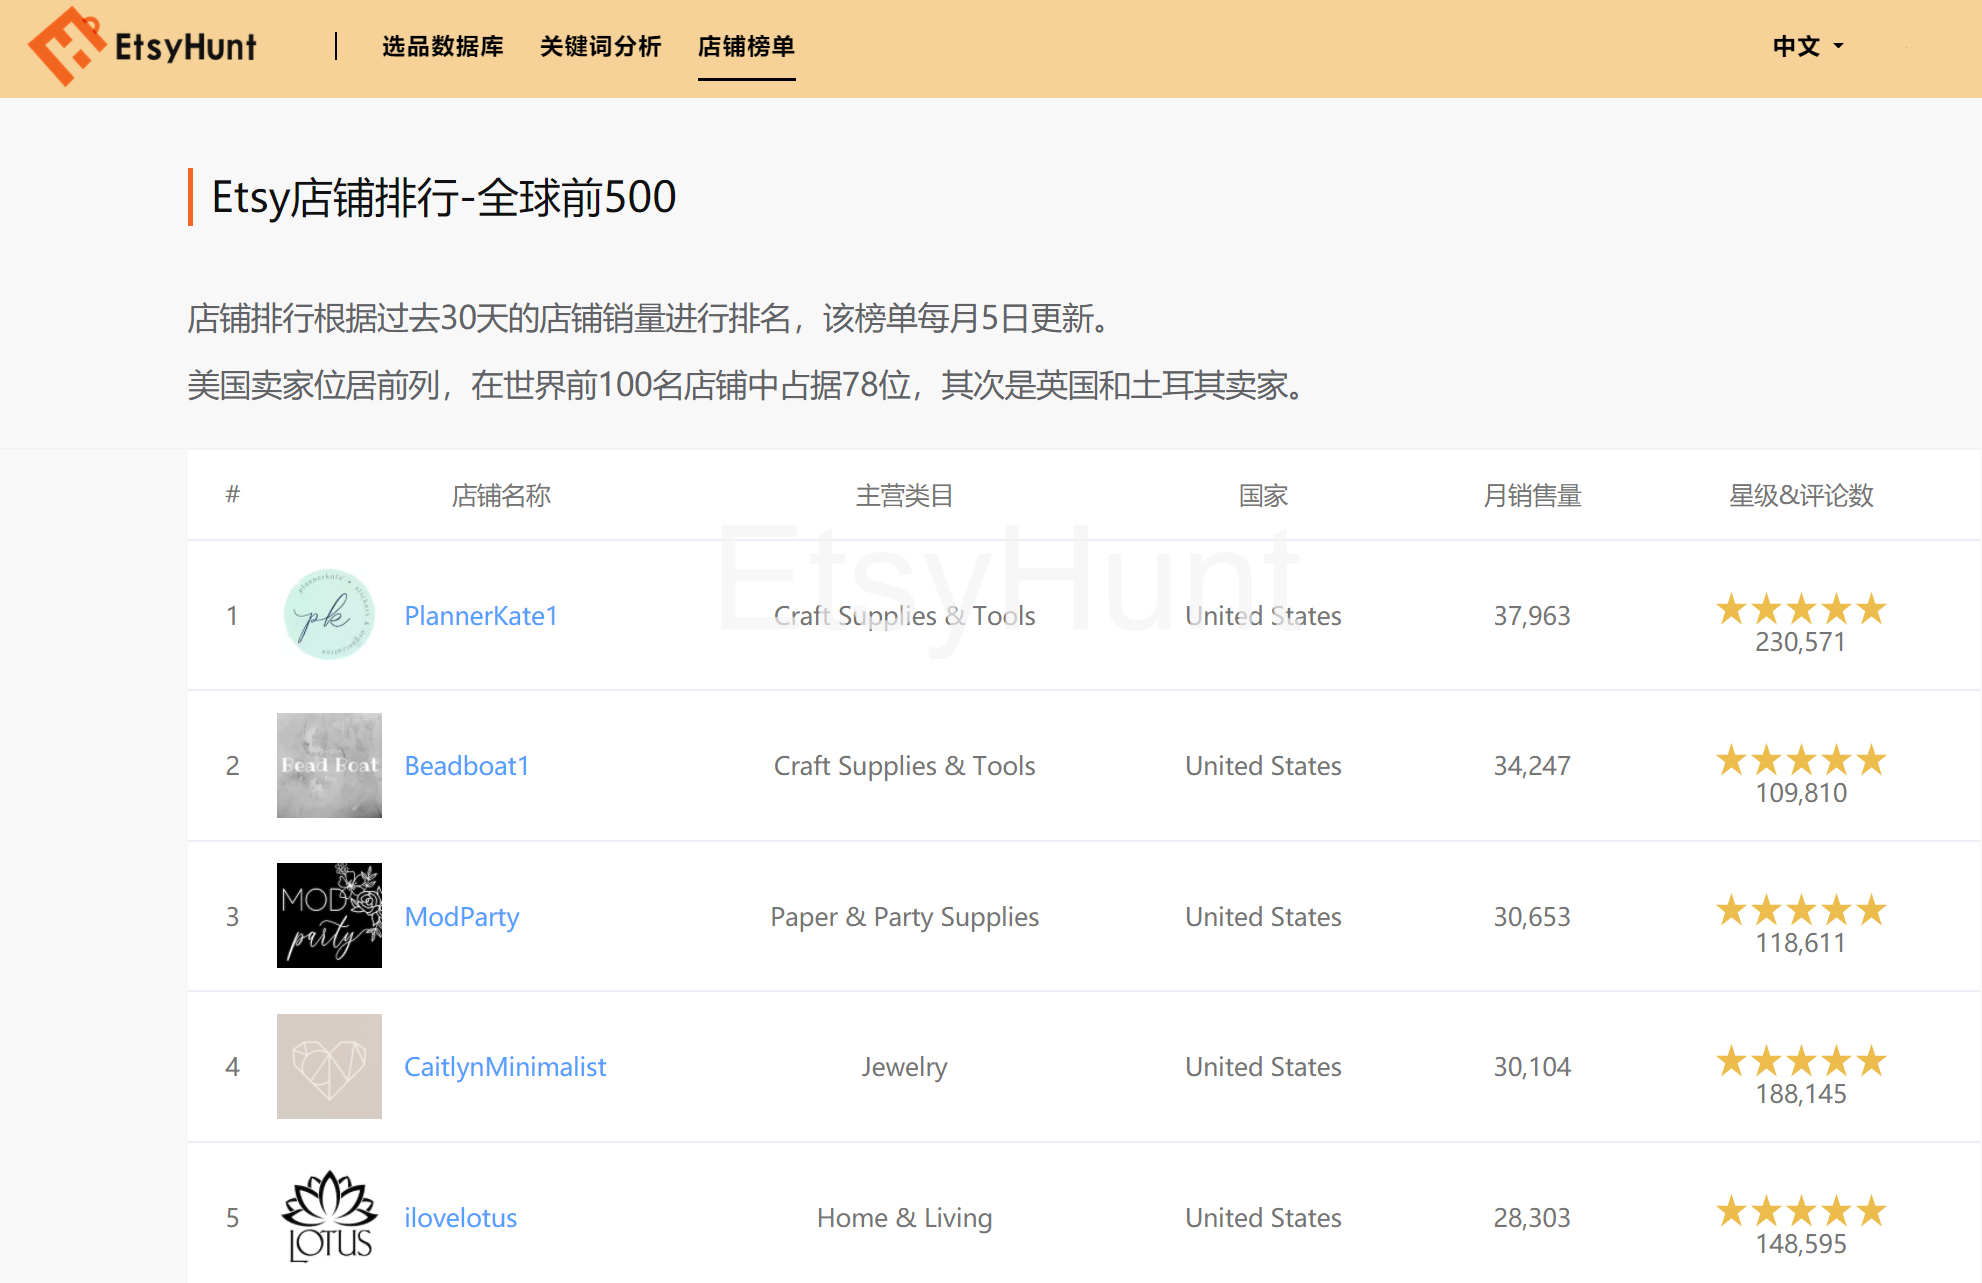Click the 店铺名称 column header

[501, 495]
